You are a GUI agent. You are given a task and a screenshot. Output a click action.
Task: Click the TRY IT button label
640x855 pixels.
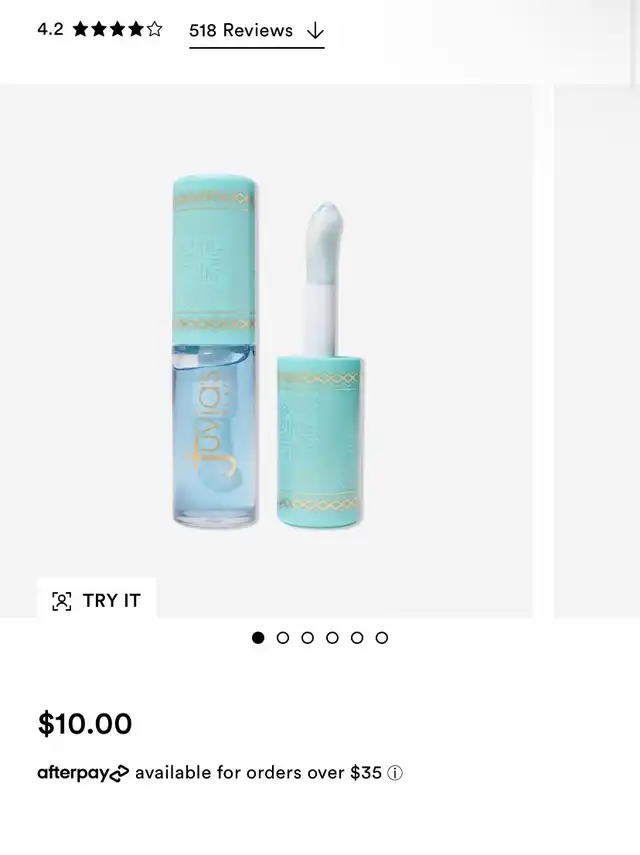112,600
